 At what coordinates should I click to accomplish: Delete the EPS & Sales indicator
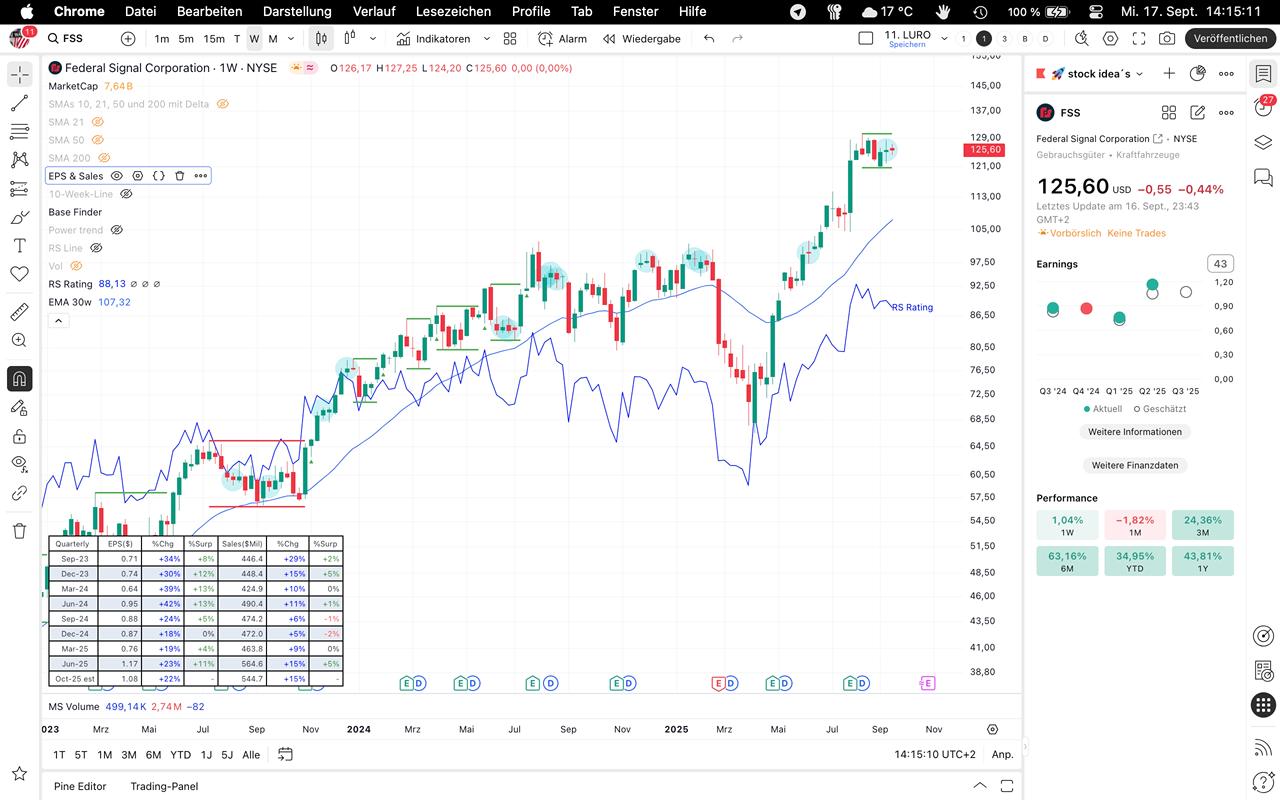(x=180, y=176)
